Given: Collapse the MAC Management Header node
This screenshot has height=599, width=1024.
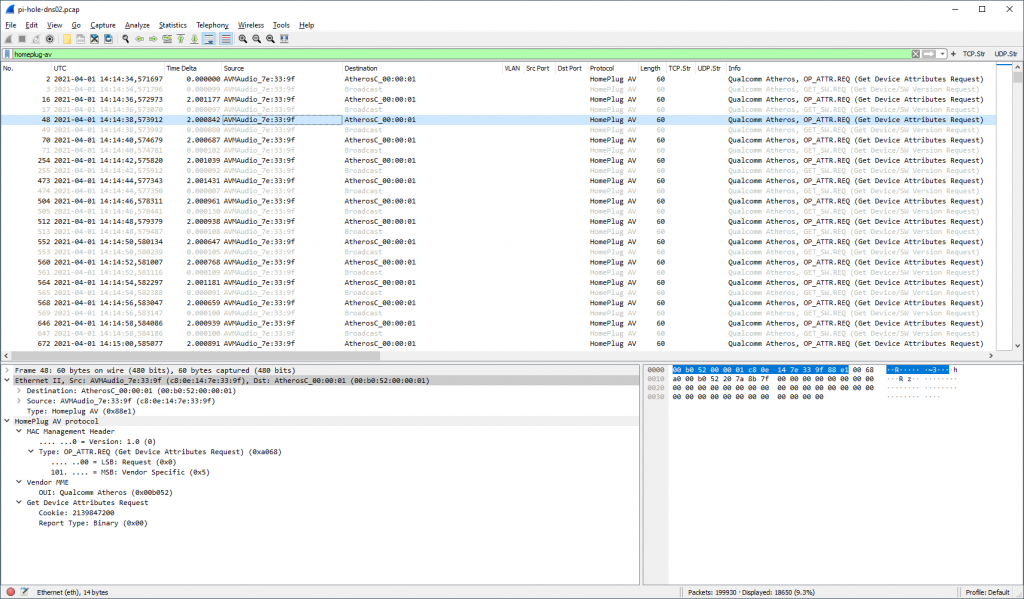Looking at the screenshot, I should [x=19, y=431].
